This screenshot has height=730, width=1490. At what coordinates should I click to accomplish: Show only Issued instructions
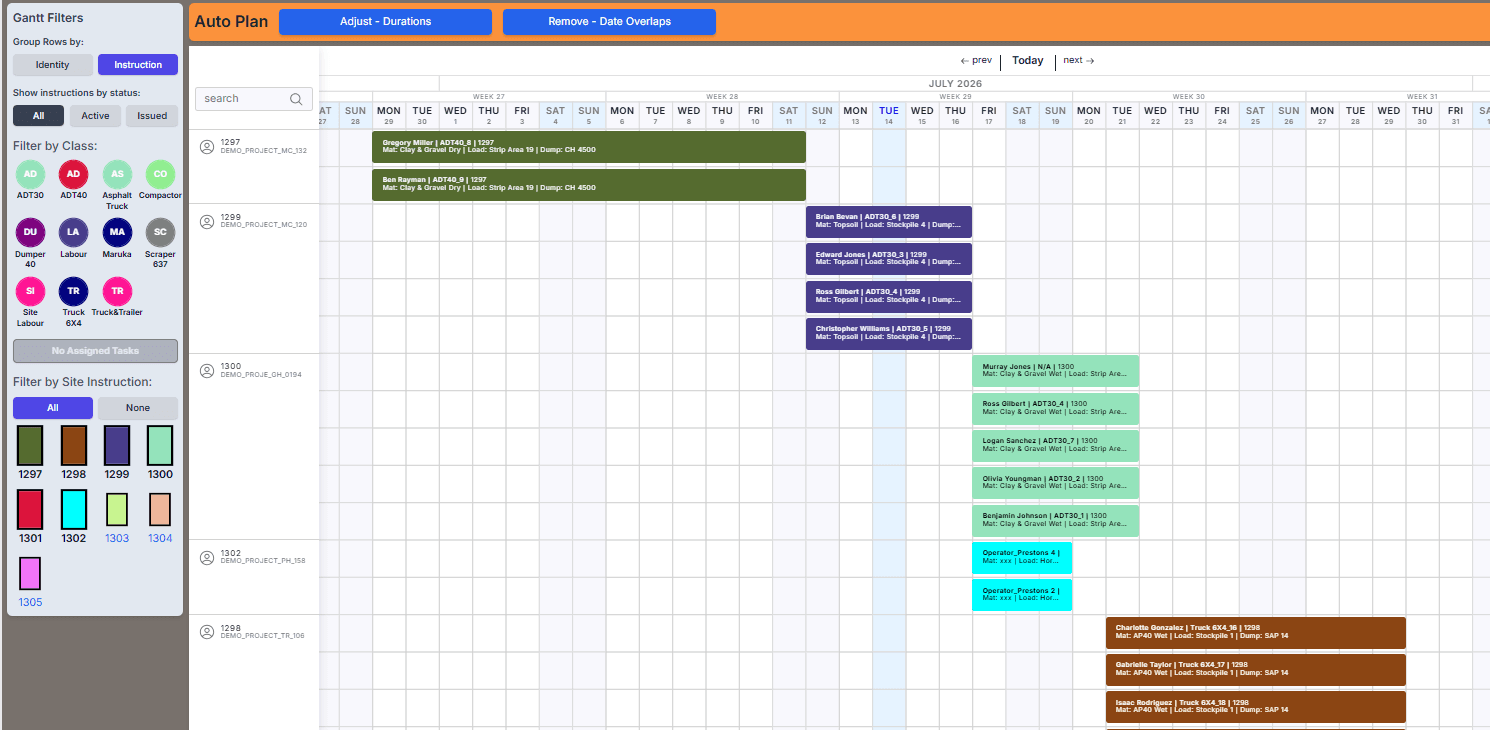click(152, 116)
